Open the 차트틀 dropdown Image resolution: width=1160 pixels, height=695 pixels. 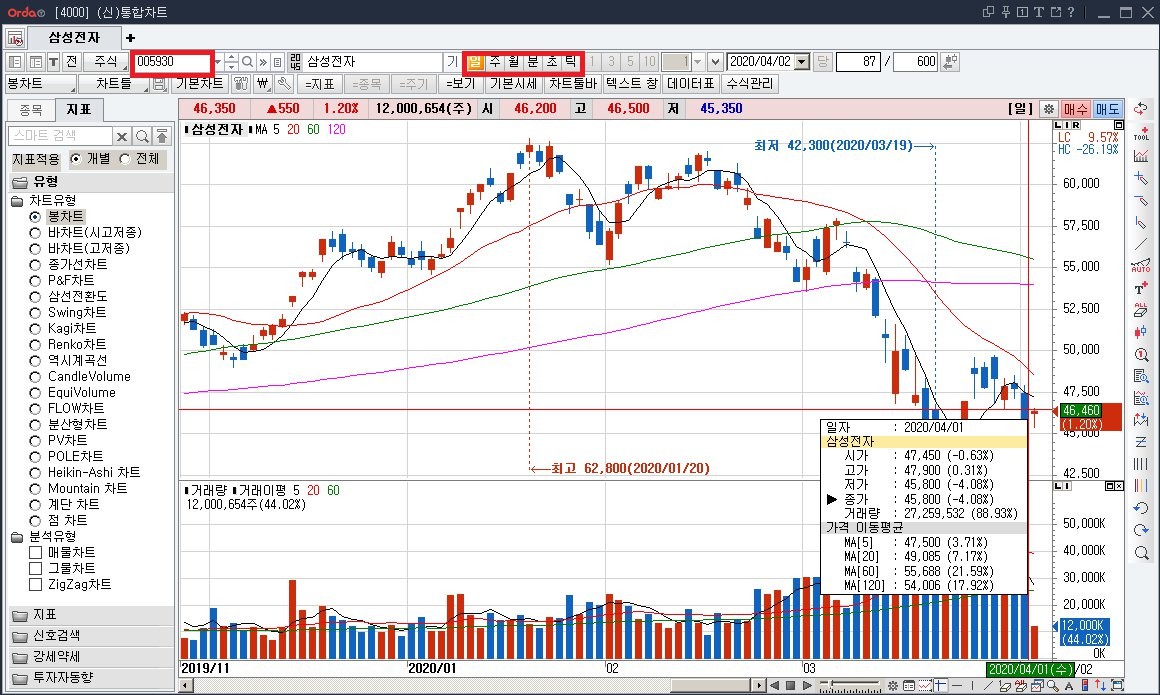pos(113,84)
